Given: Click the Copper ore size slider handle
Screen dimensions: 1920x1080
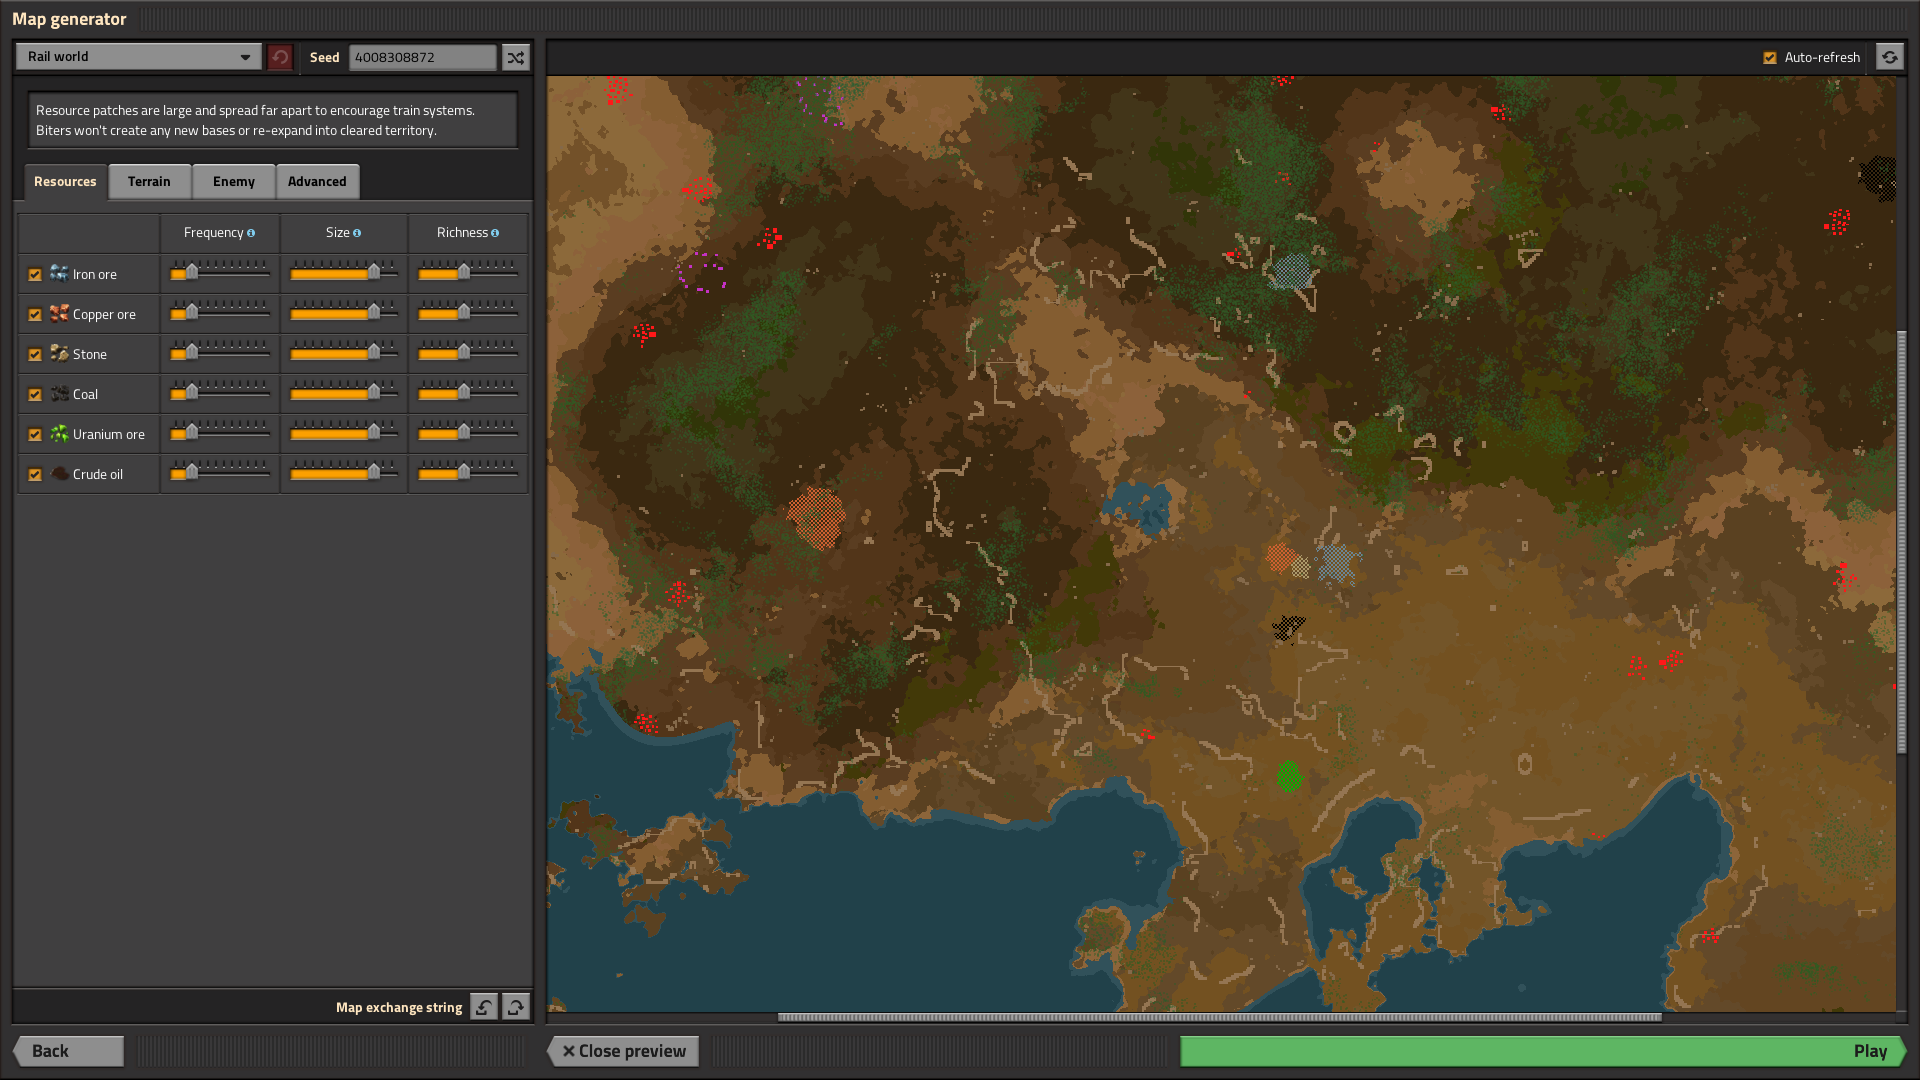Looking at the screenshot, I should click(x=374, y=312).
